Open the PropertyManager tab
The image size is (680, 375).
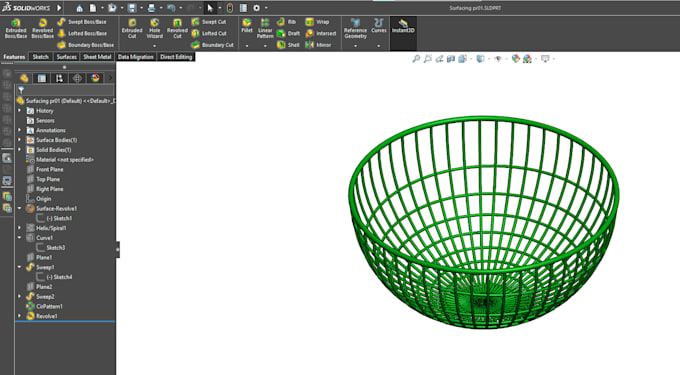pos(42,78)
